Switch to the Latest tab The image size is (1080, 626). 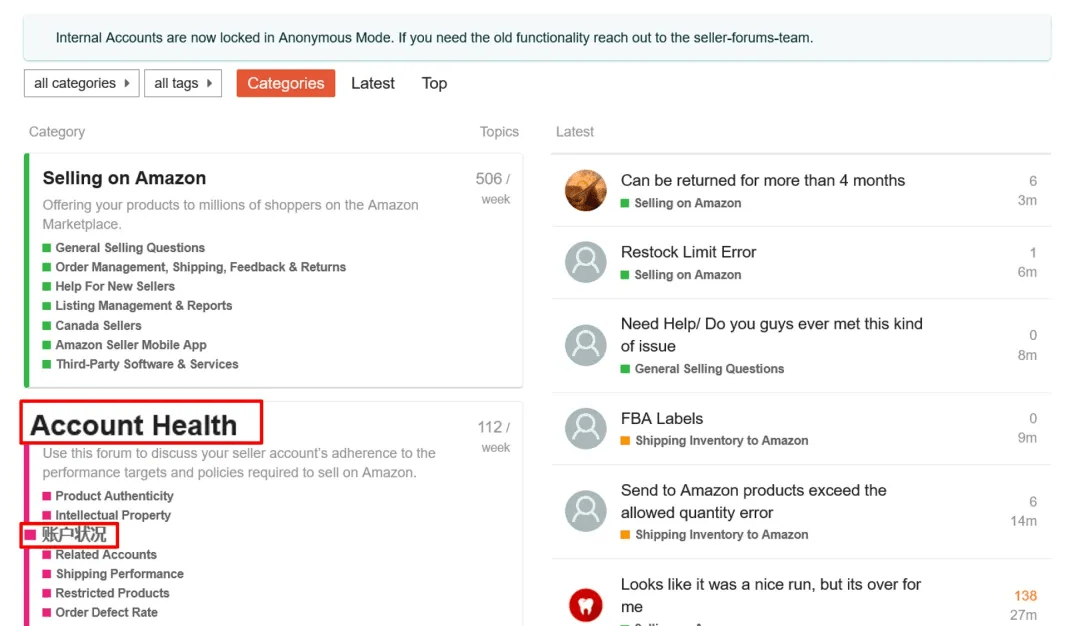(x=373, y=83)
